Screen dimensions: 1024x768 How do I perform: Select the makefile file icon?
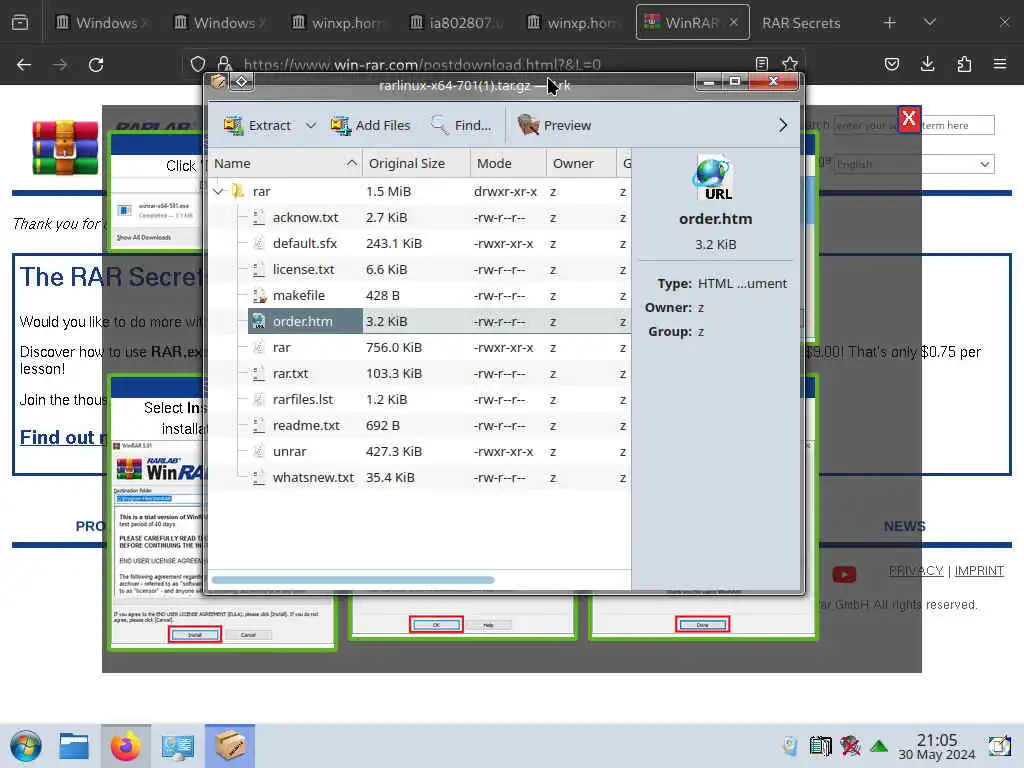[259, 296]
